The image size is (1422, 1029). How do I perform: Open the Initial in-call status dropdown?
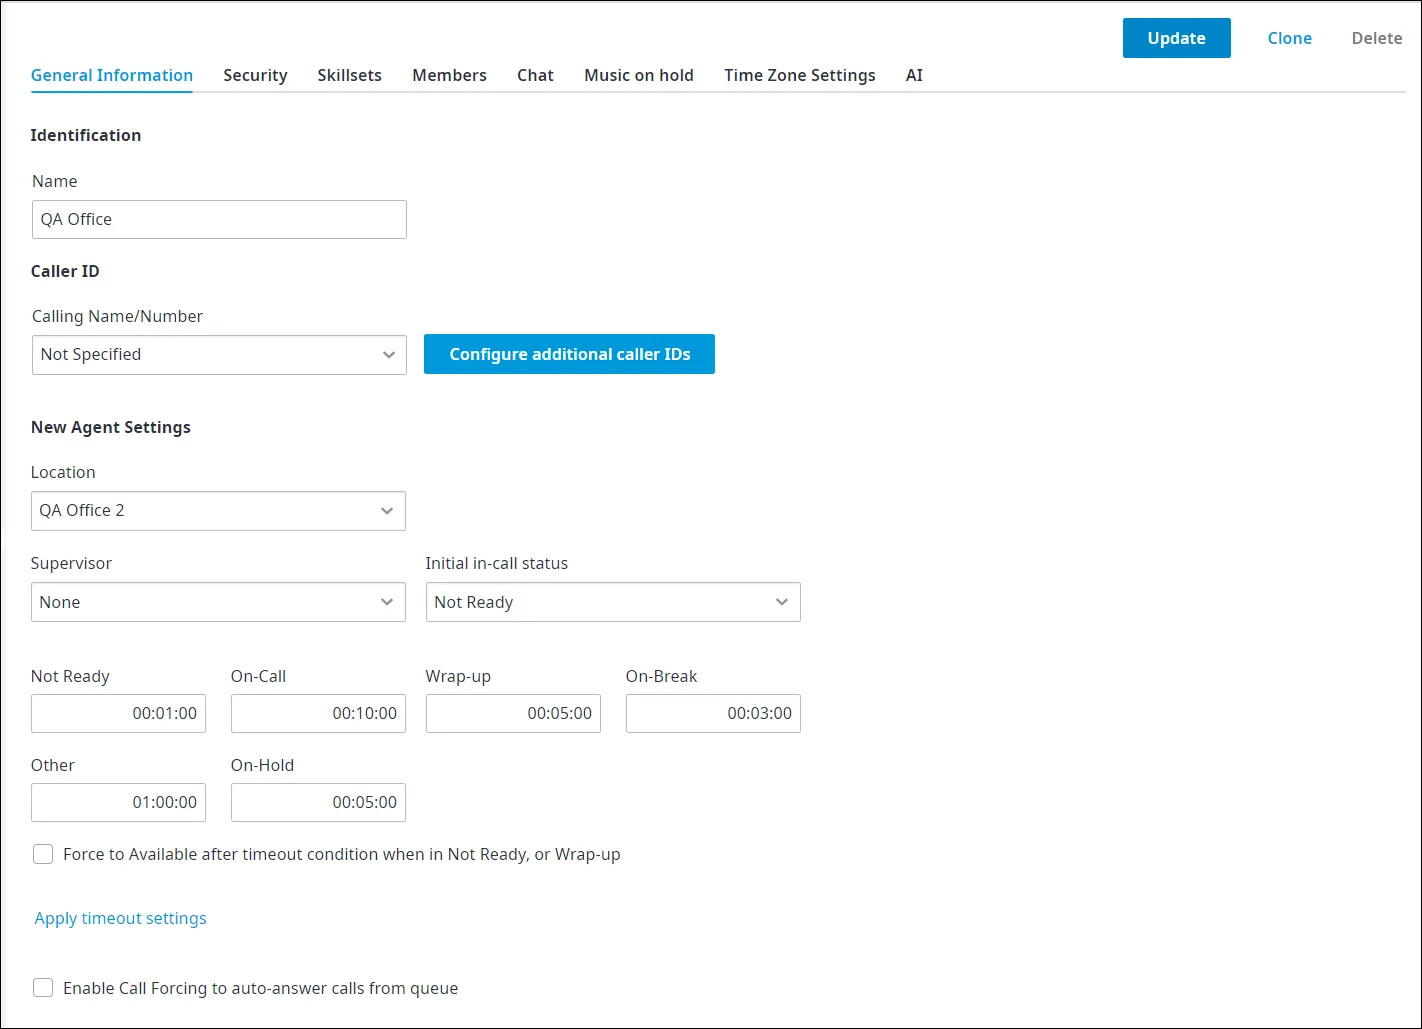pos(613,602)
